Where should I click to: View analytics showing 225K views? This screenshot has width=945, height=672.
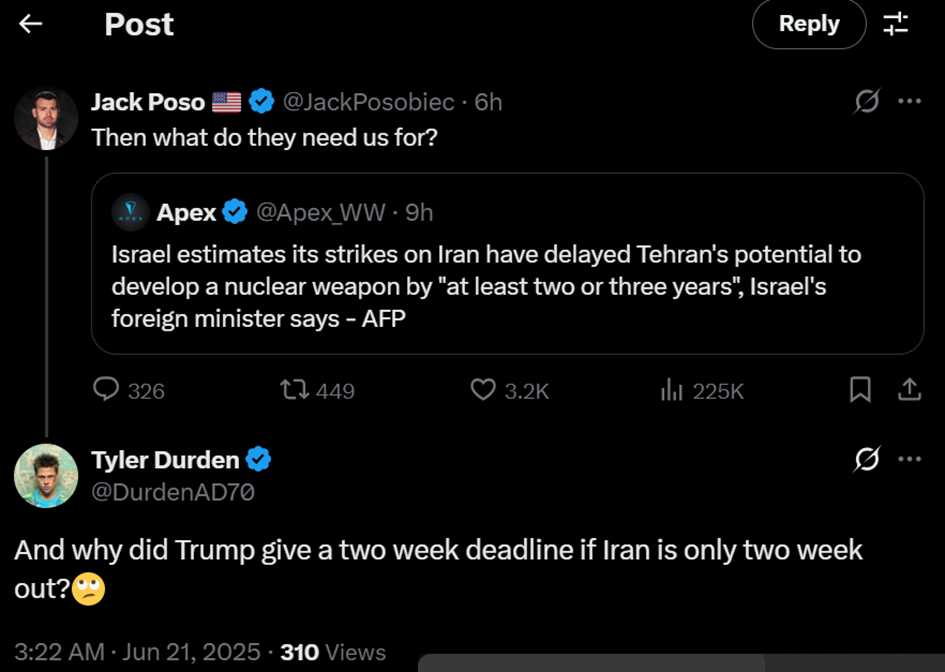[702, 391]
